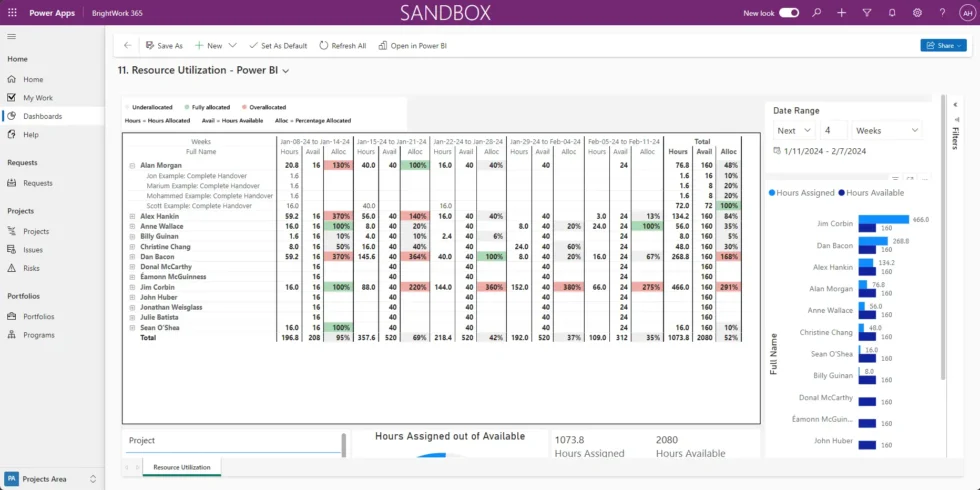Click the Hours Assigned legend color dot

771,192
